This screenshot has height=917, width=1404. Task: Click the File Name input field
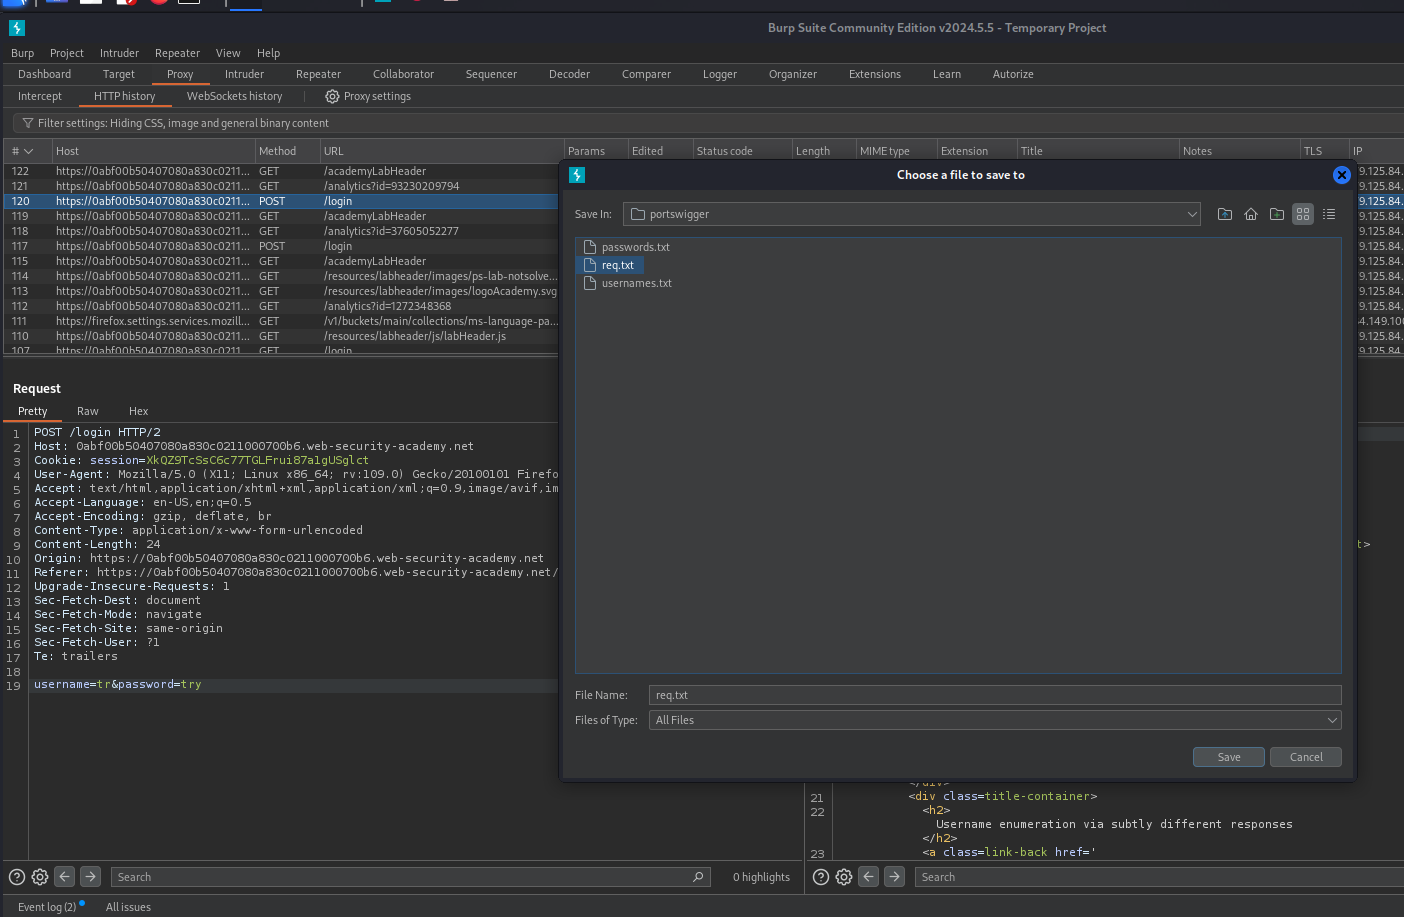pos(994,695)
